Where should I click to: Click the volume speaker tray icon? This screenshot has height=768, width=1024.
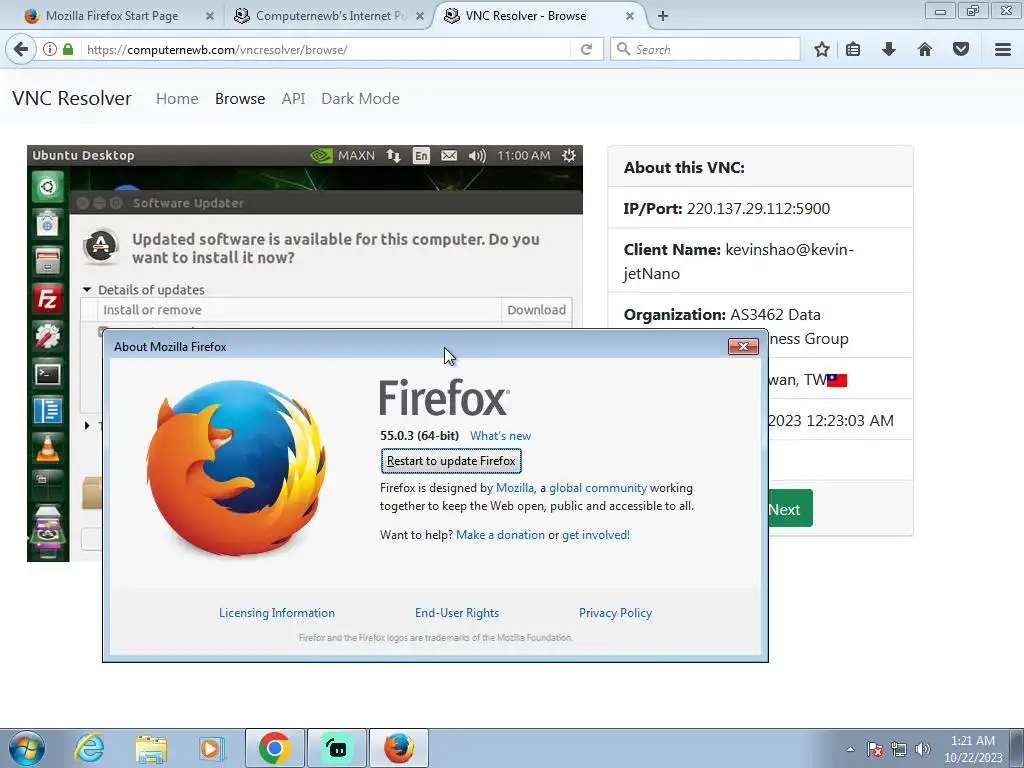click(x=923, y=749)
